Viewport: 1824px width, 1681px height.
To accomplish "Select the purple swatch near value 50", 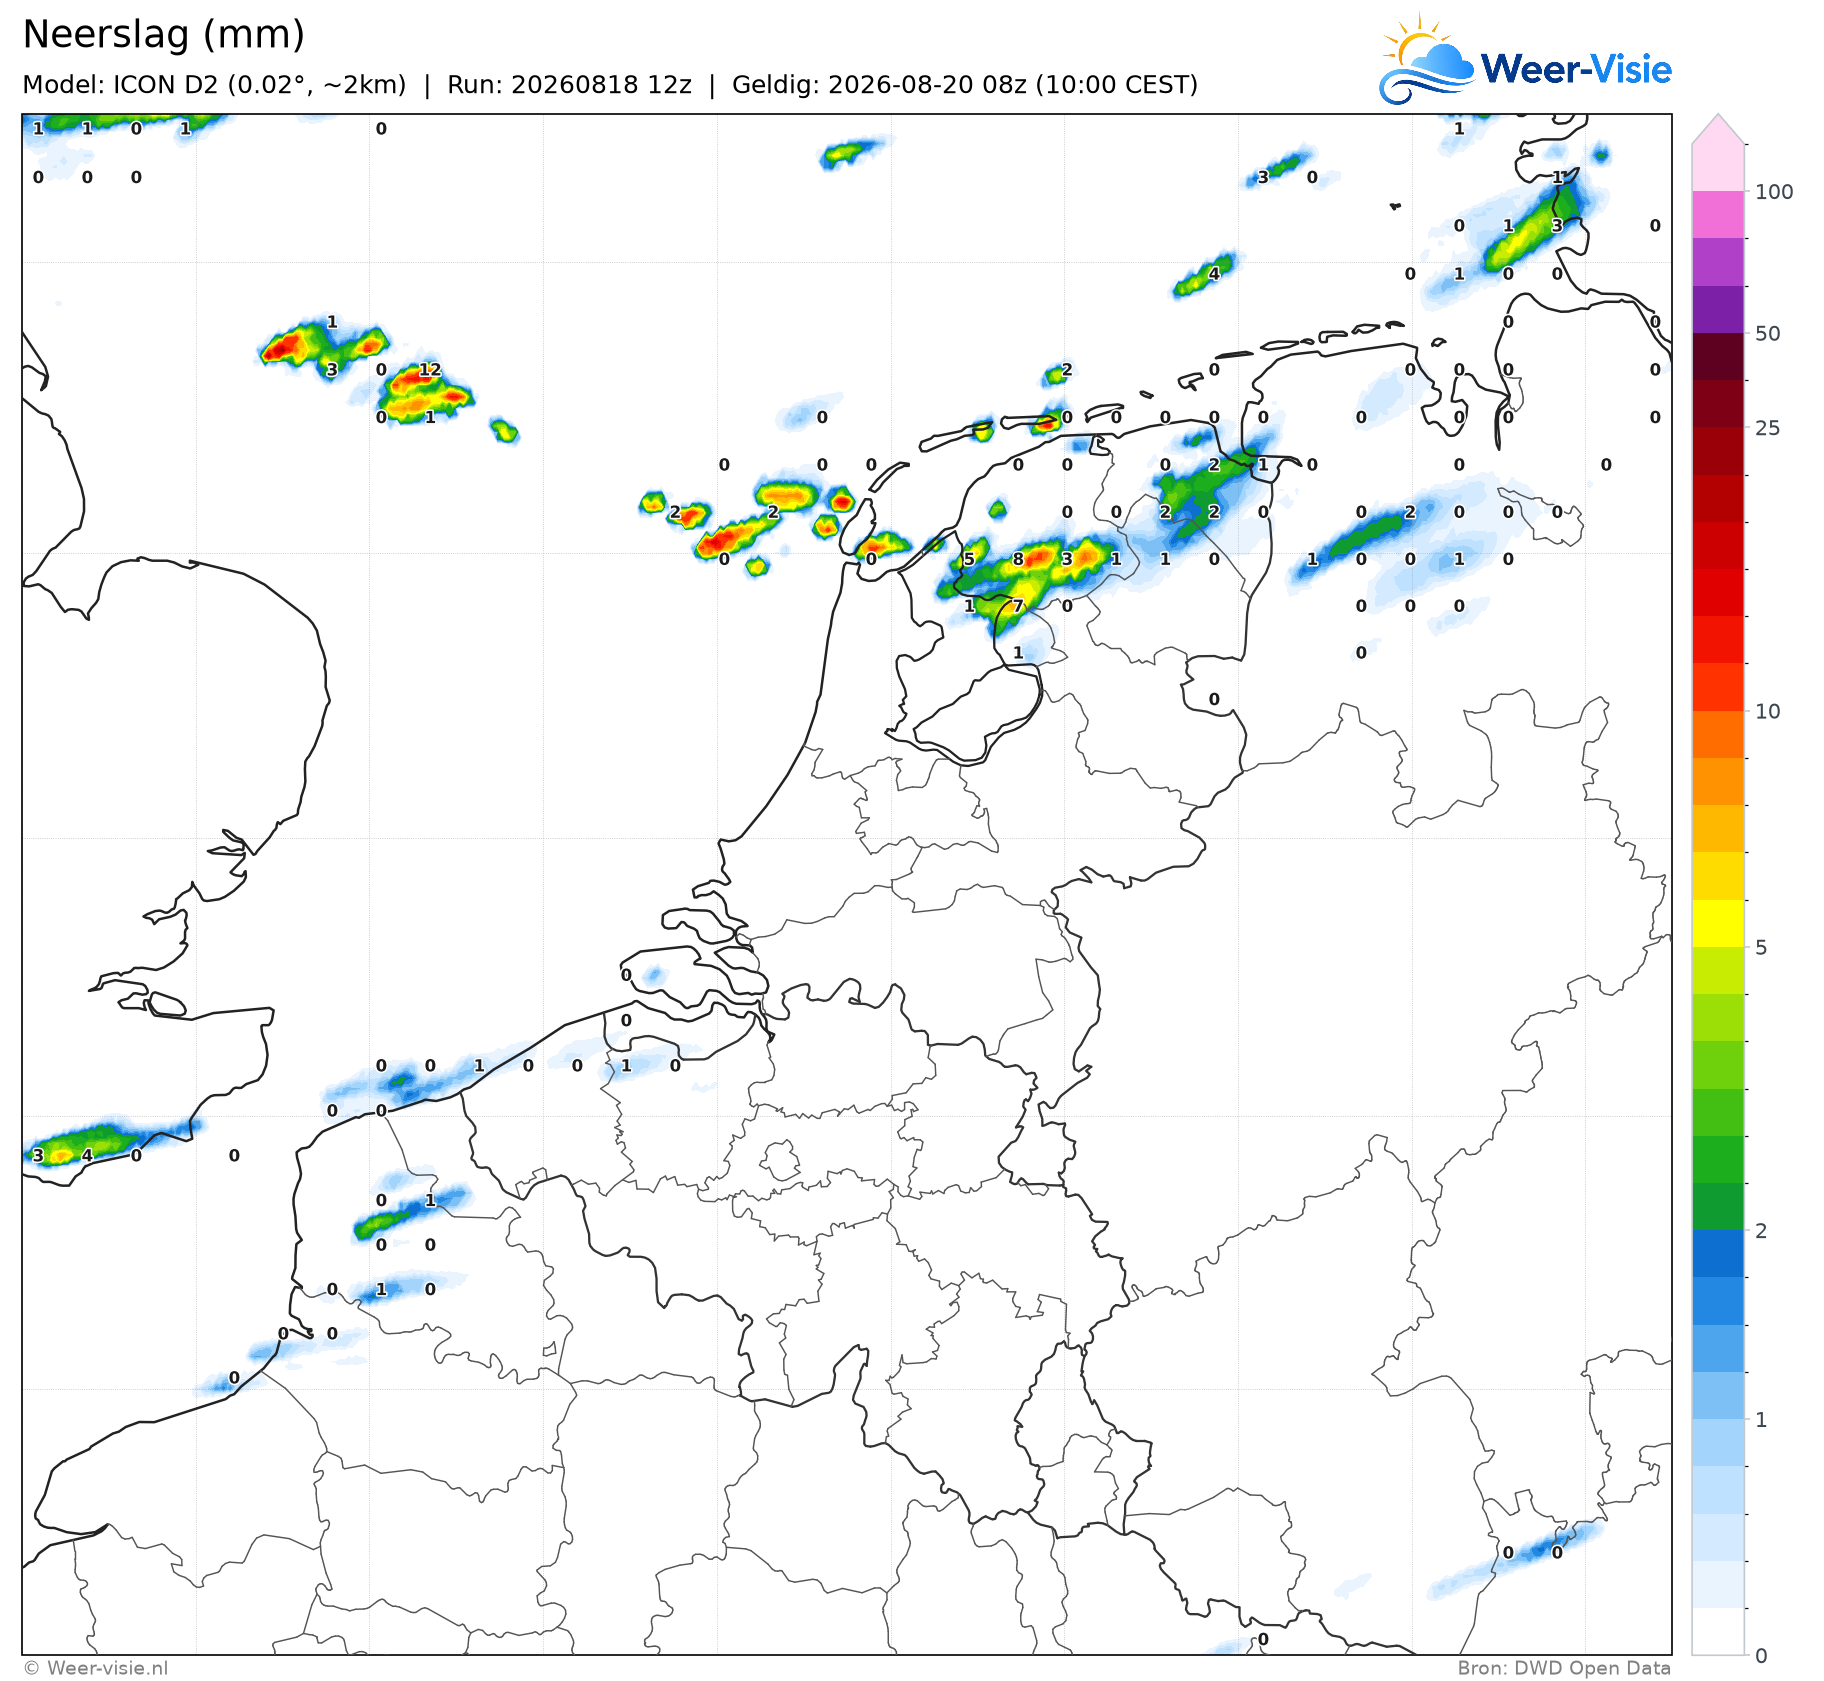I will (x=1718, y=310).
